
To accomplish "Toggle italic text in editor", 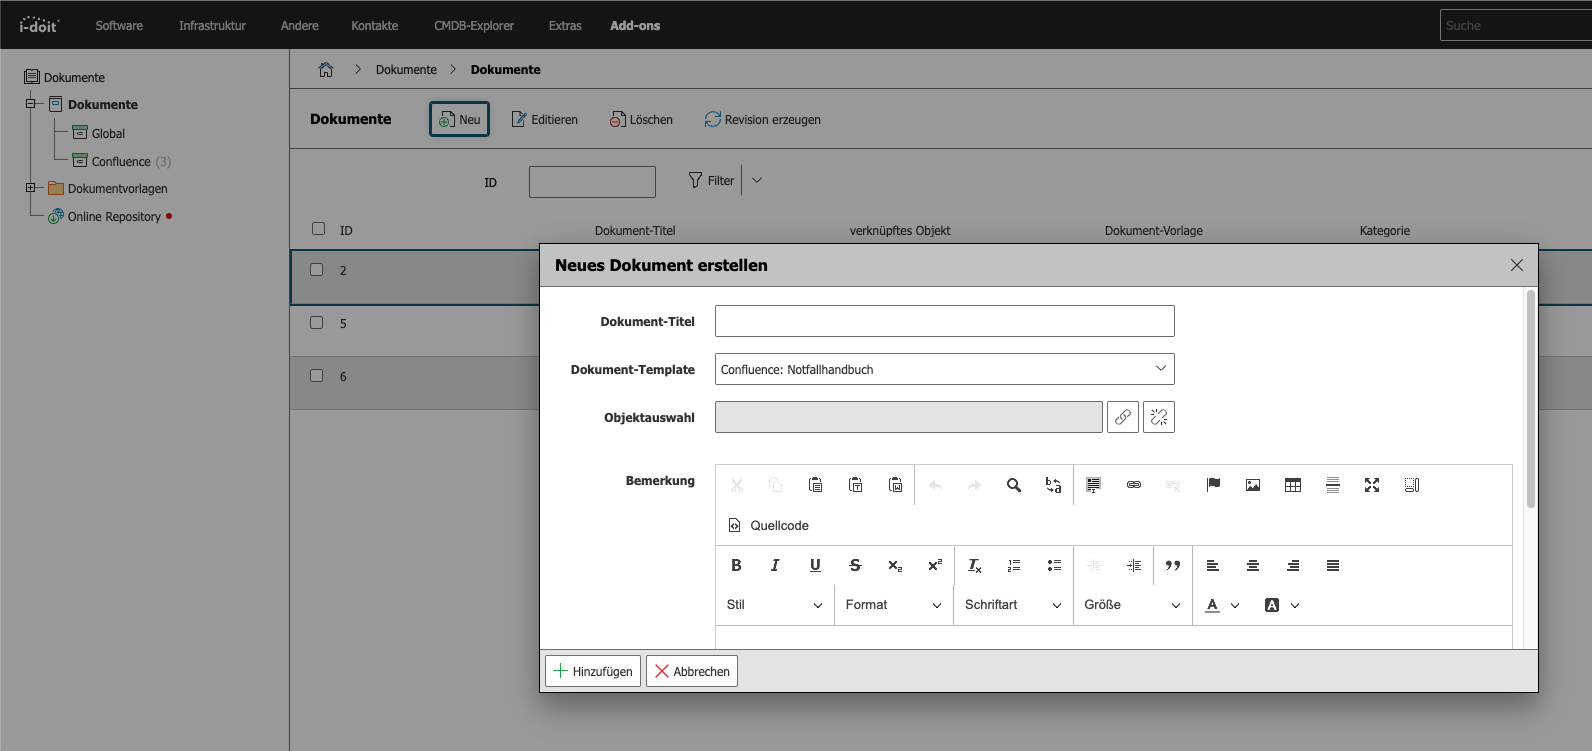I will [775, 565].
